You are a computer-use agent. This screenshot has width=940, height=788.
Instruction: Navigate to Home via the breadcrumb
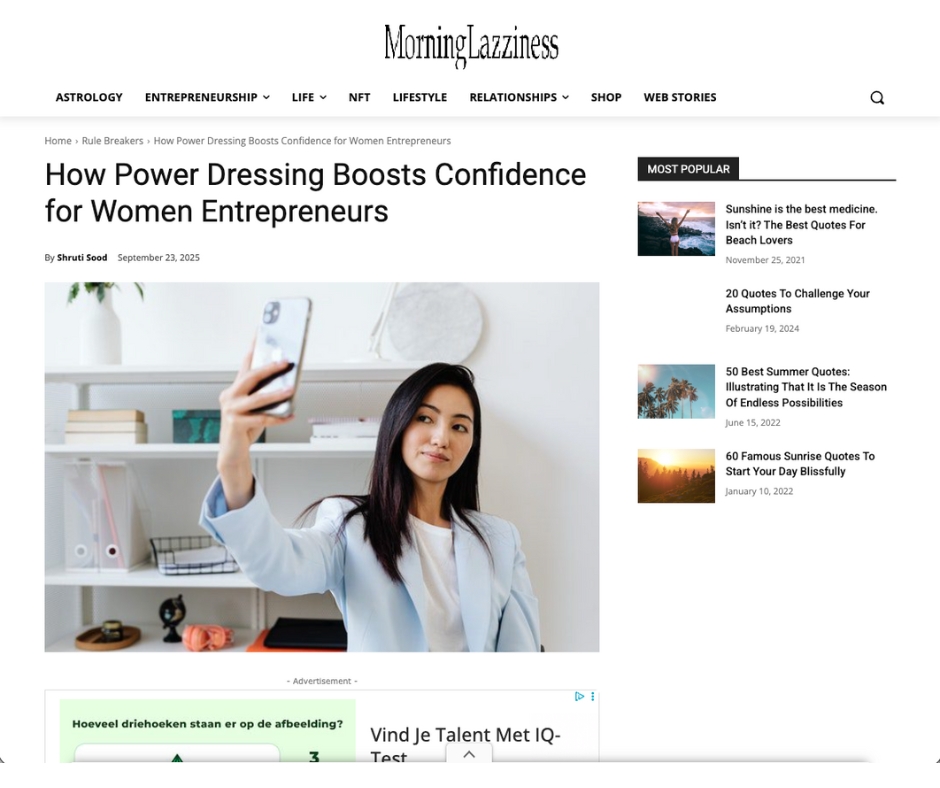click(56, 141)
